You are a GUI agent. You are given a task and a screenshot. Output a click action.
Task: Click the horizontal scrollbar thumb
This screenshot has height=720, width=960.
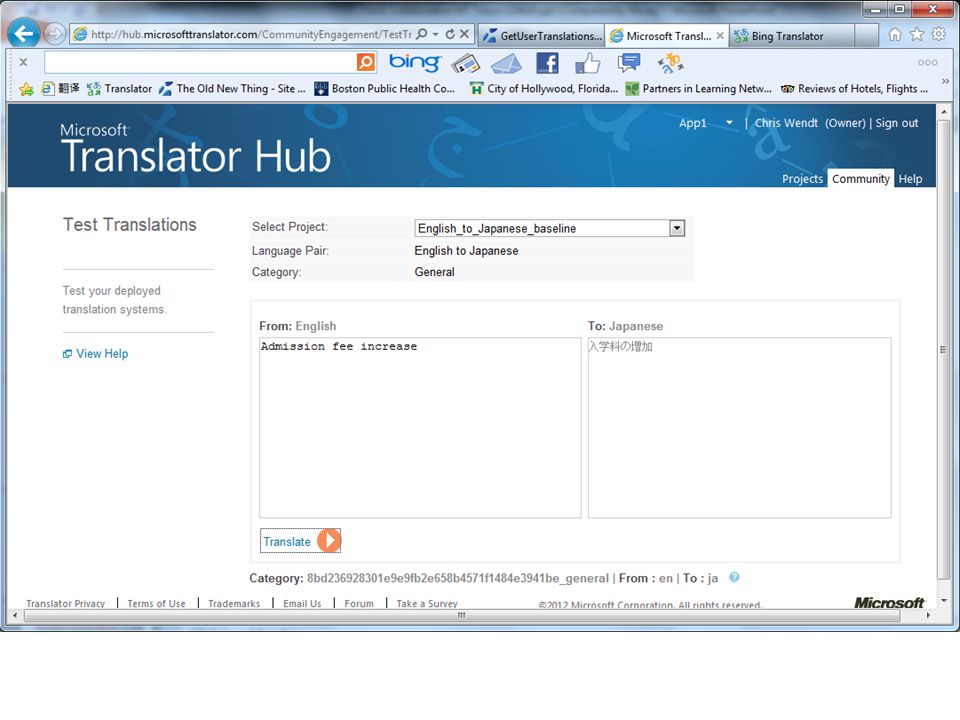[x=462, y=615]
